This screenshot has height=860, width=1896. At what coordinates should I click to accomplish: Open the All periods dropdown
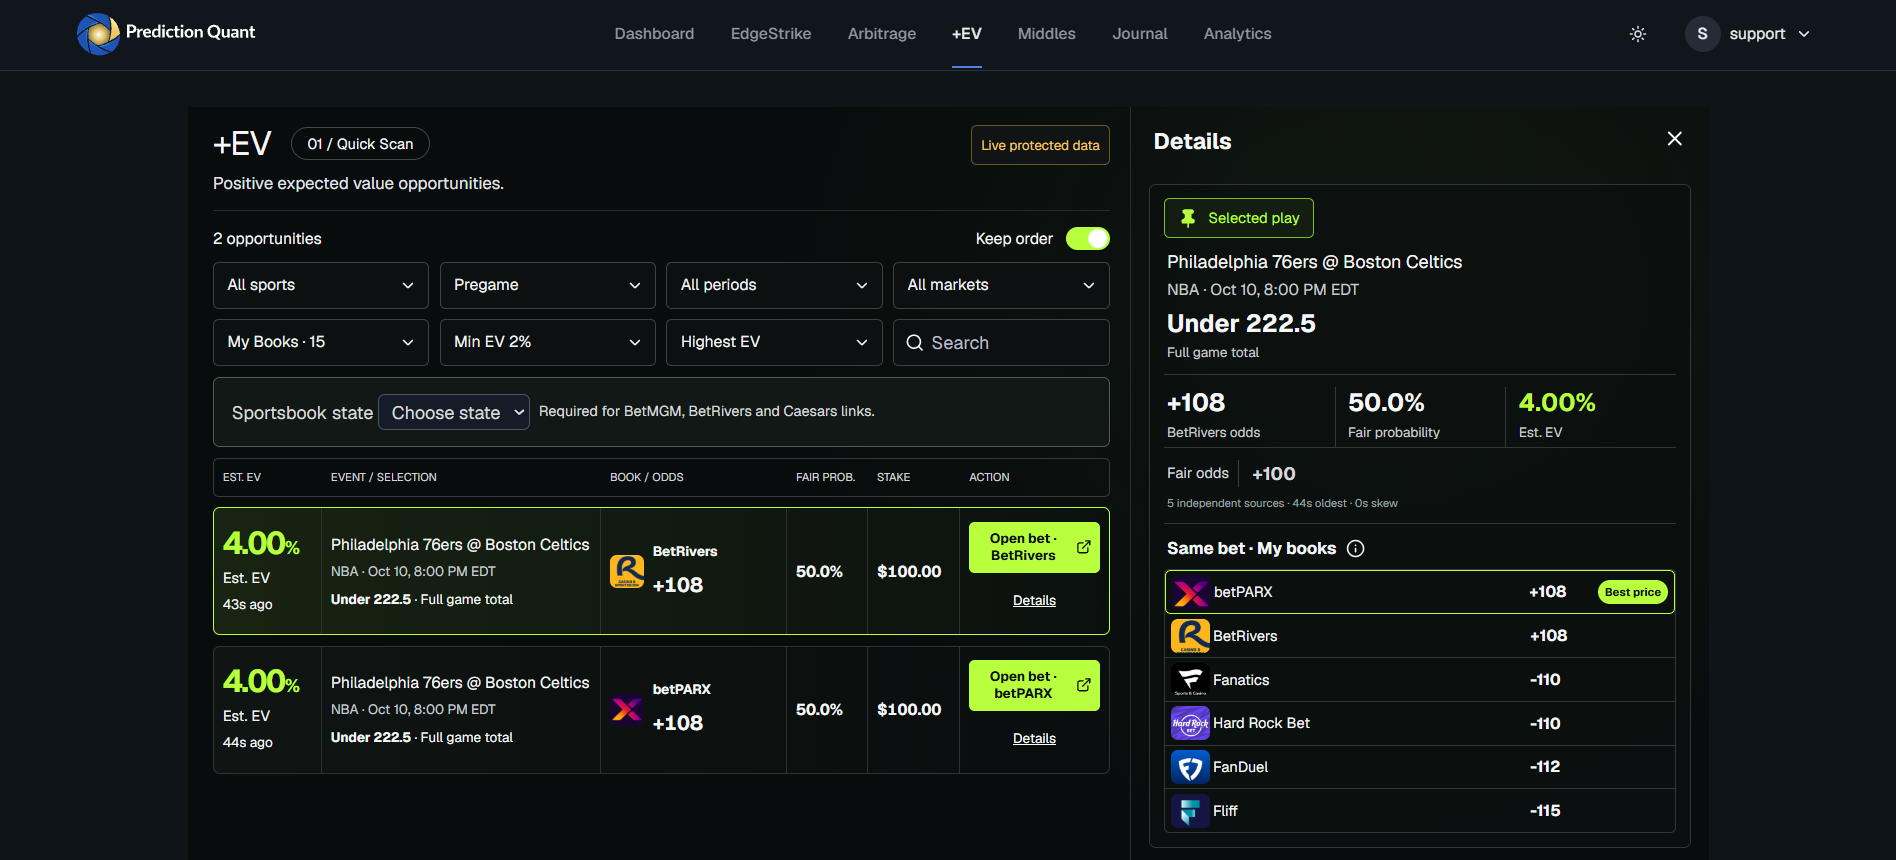774,285
